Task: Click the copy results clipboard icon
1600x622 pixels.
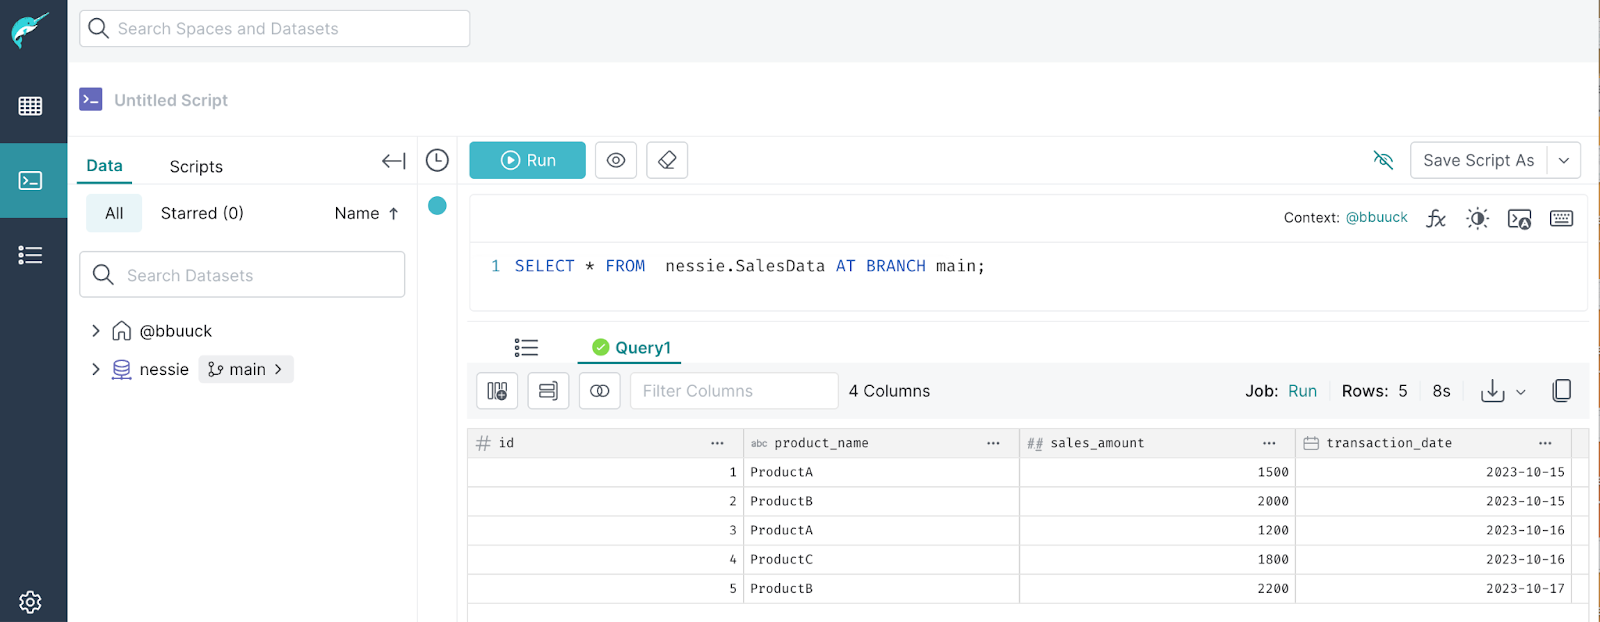Action: click(1561, 391)
